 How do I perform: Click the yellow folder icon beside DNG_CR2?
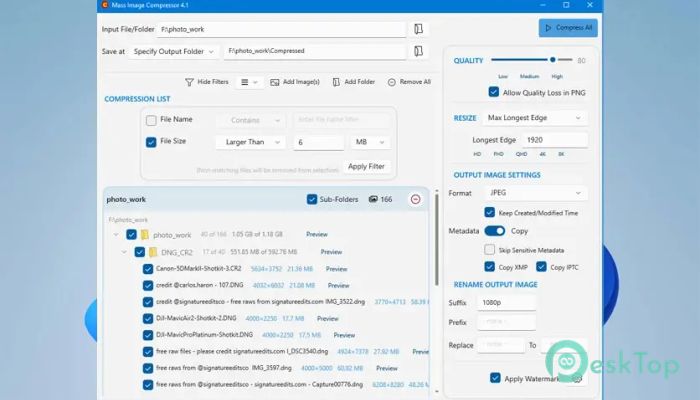(152, 251)
